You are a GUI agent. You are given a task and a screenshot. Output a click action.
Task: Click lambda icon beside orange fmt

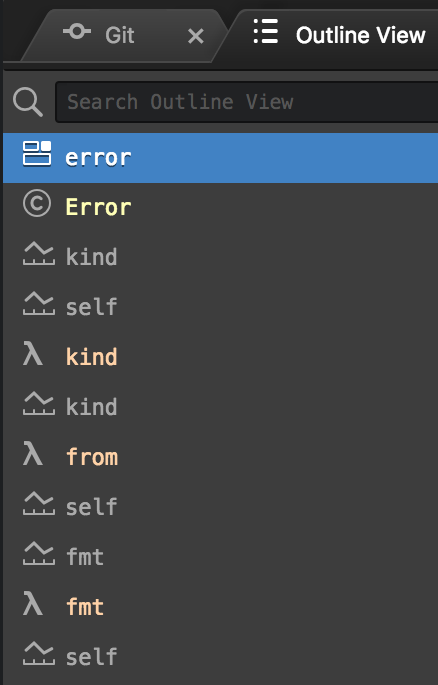(33, 603)
